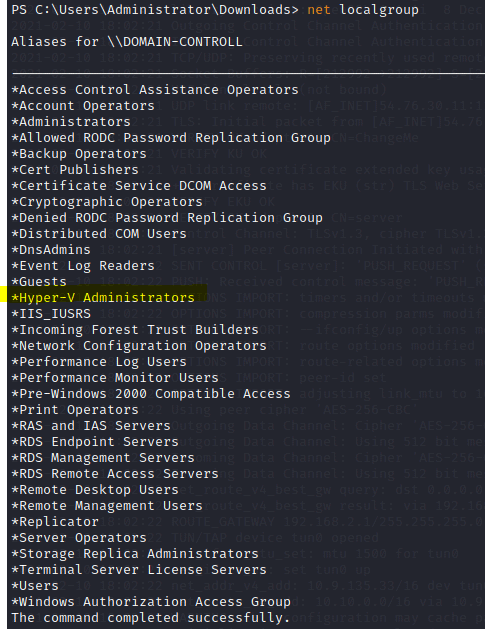The height and width of the screenshot is (629, 485).
Task: Click 'The command completed successfully.' message
Action: [151, 618]
